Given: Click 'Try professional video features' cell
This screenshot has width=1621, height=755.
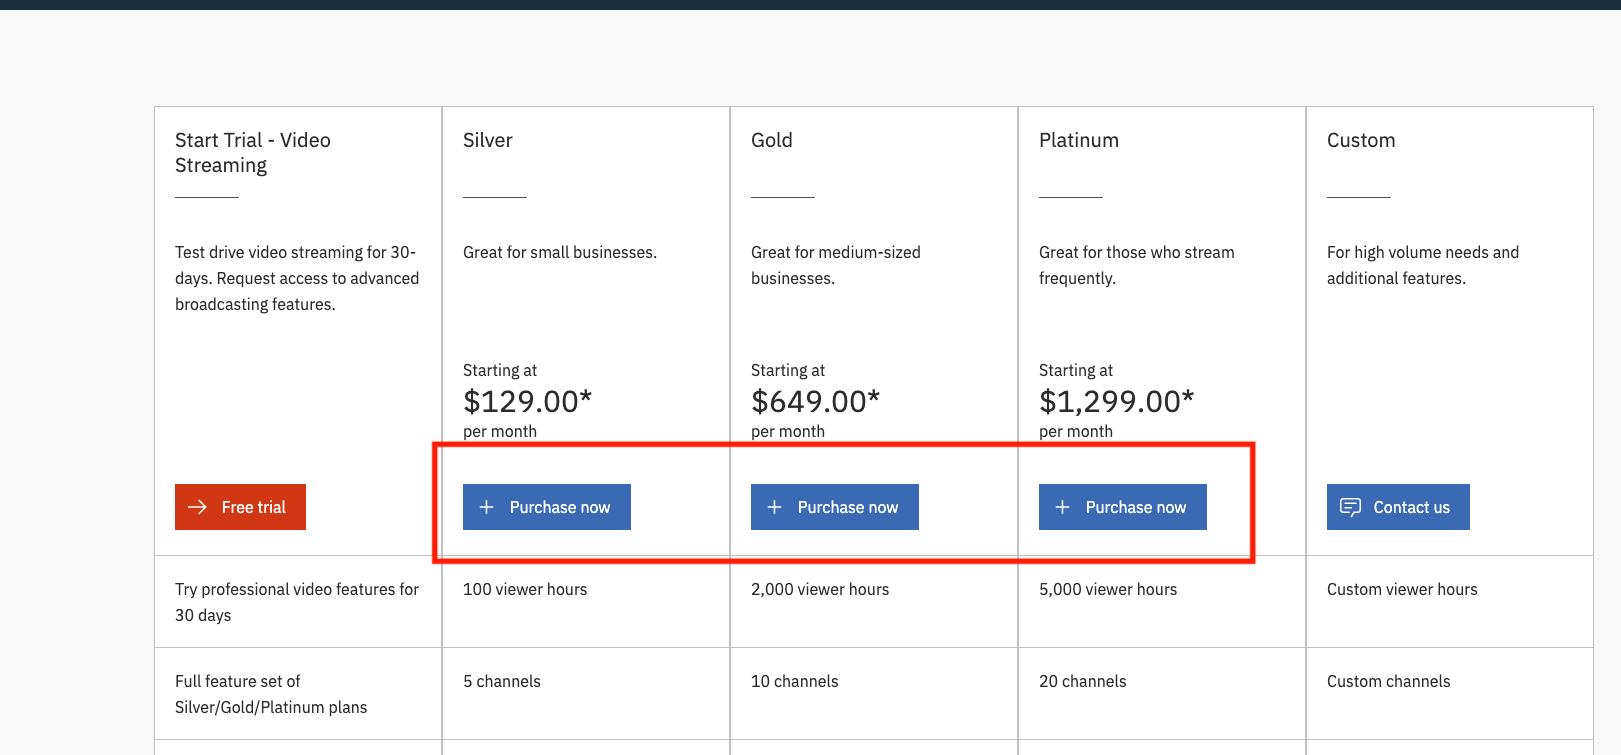Looking at the screenshot, I should coord(298,601).
